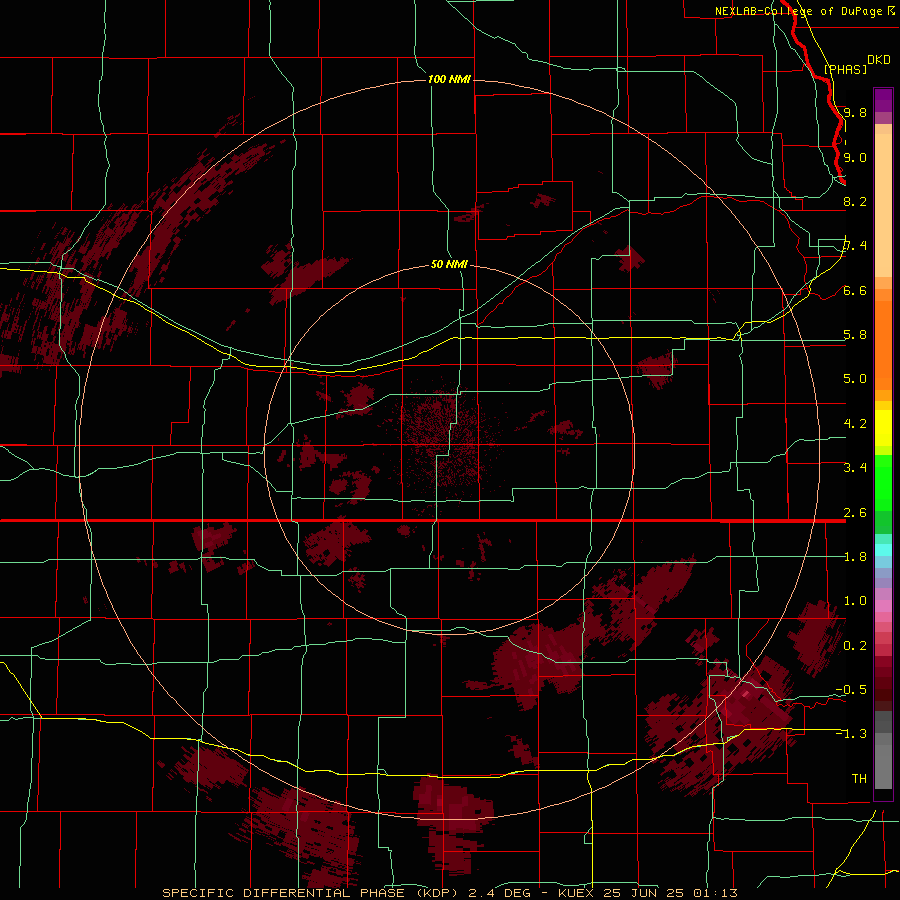Select the 3.4 legend value
The height and width of the screenshot is (900, 900).
point(855,468)
